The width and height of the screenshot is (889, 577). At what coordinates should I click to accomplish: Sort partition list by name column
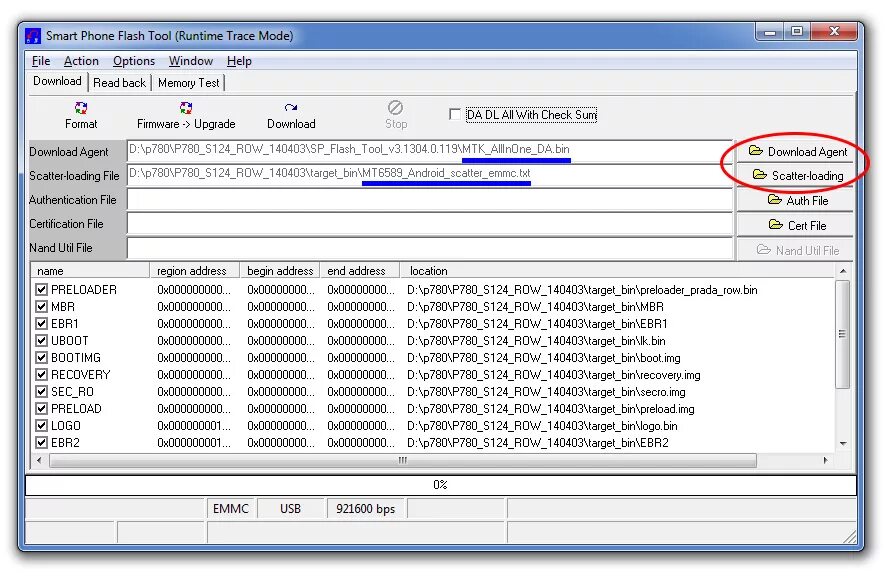(90, 271)
